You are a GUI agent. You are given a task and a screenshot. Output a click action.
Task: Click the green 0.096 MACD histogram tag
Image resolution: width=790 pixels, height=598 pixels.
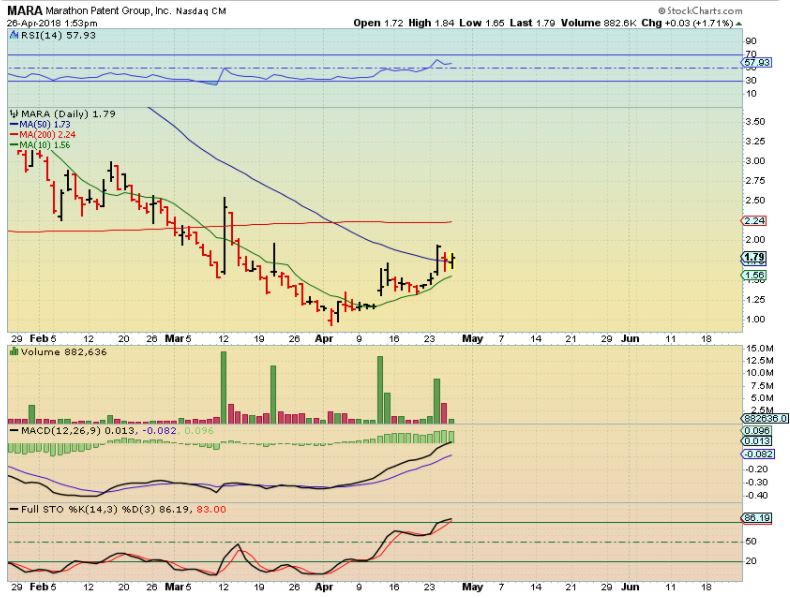pos(757,430)
